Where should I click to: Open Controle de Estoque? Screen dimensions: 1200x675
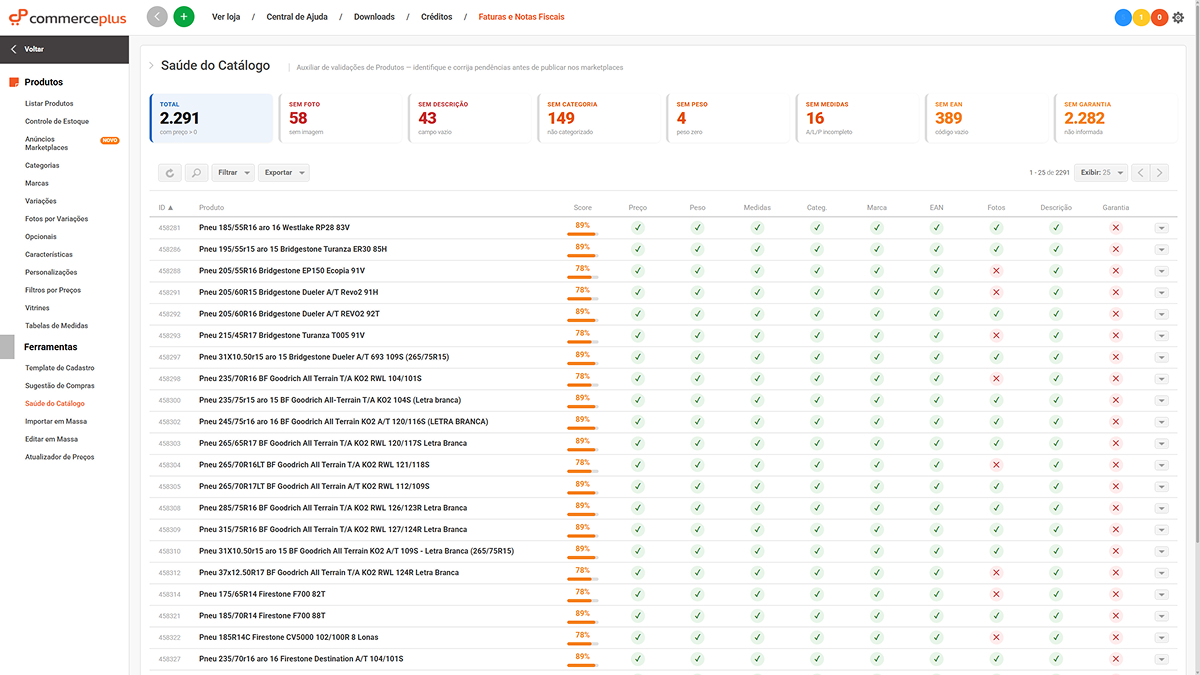click(57, 122)
